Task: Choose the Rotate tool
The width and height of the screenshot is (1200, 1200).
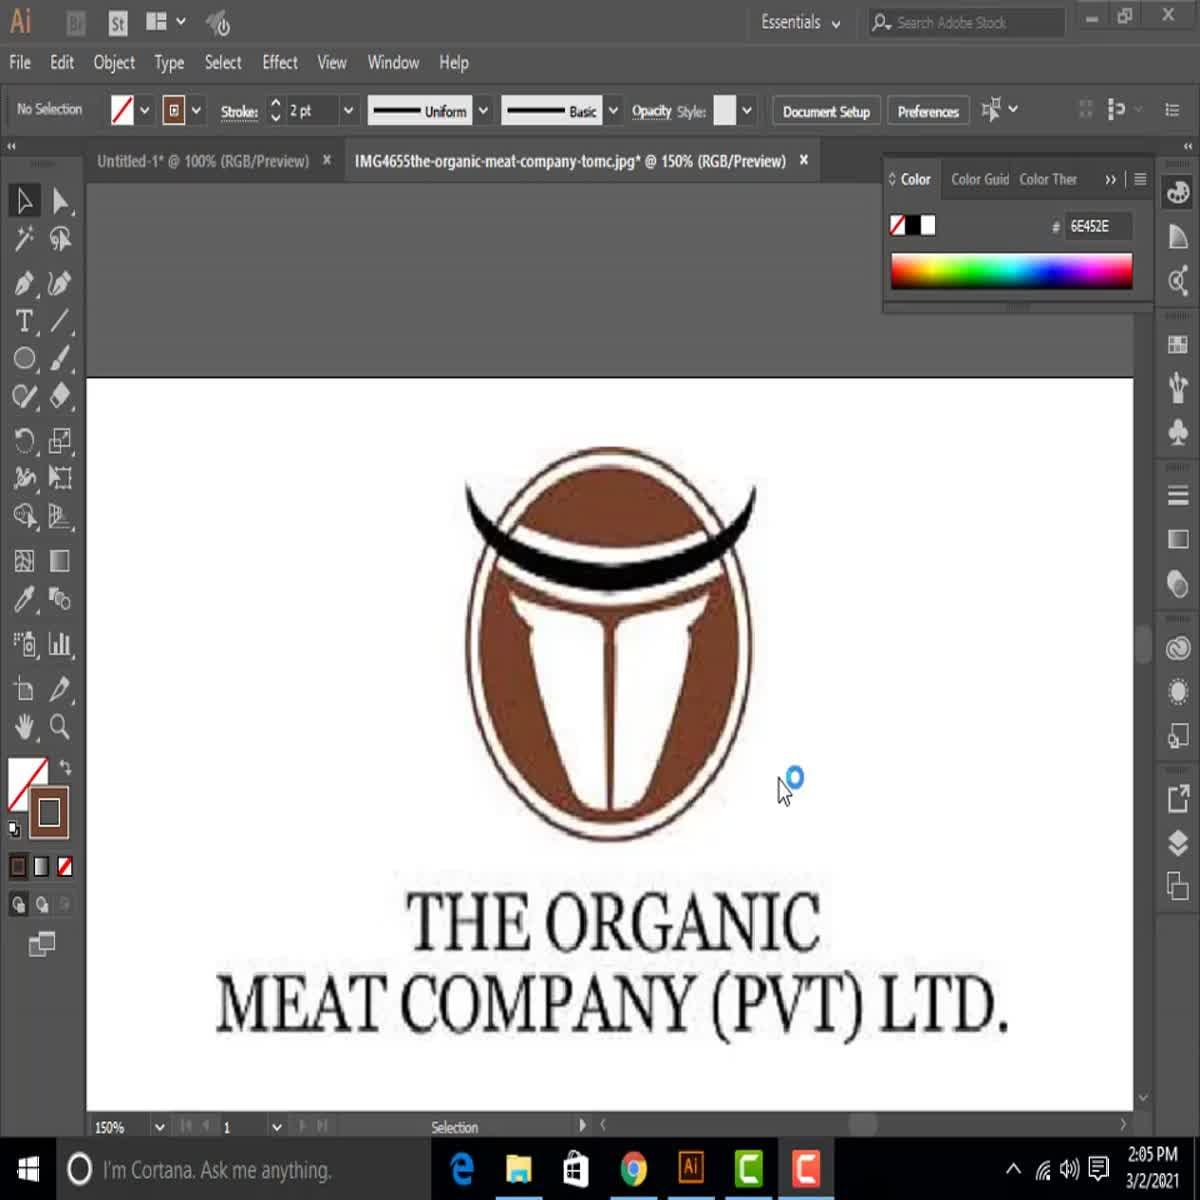Action: (x=25, y=440)
